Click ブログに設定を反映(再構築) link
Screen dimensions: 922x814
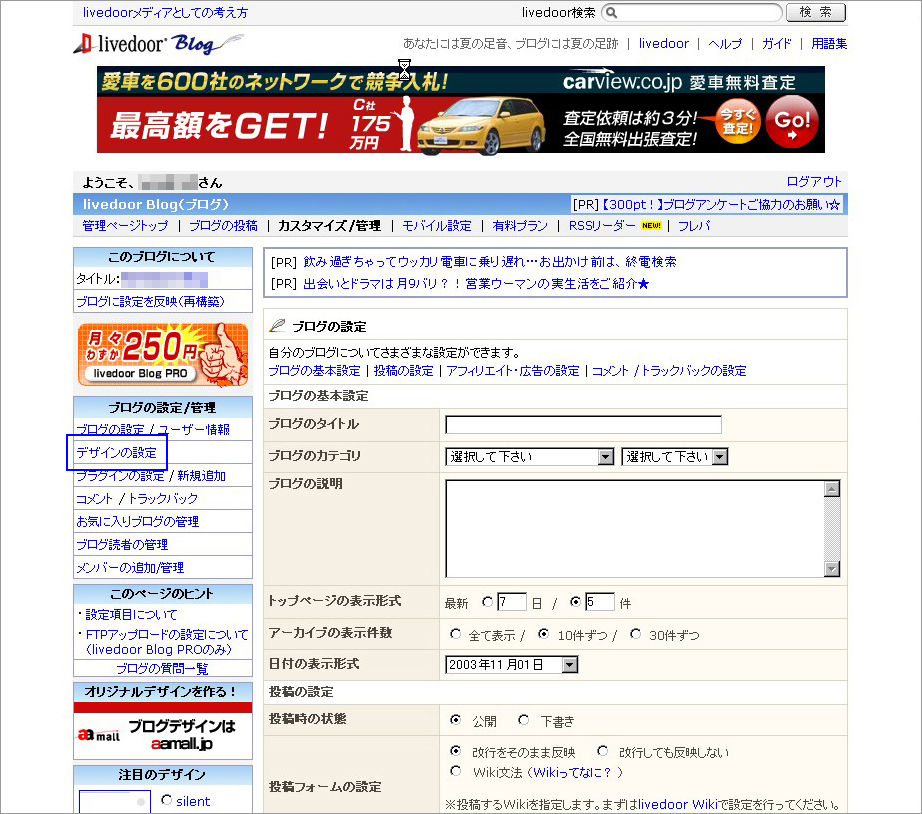coord(151,302)
